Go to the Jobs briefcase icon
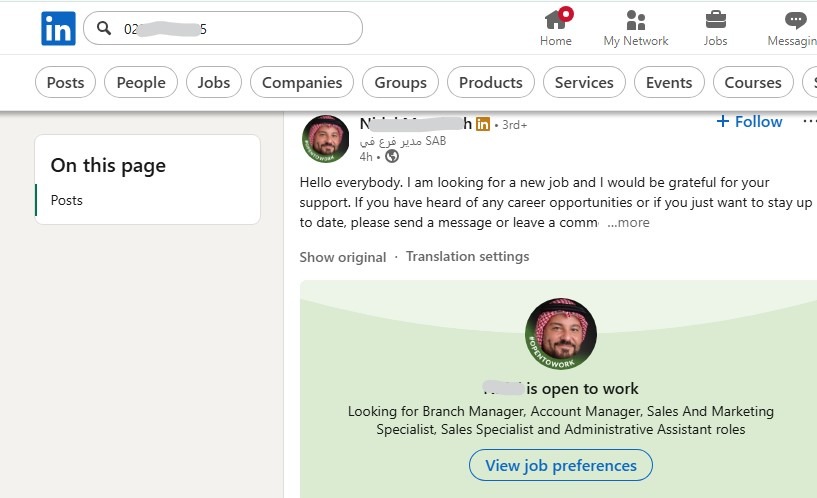The image size is (817, 498). [x=715, y=20]
